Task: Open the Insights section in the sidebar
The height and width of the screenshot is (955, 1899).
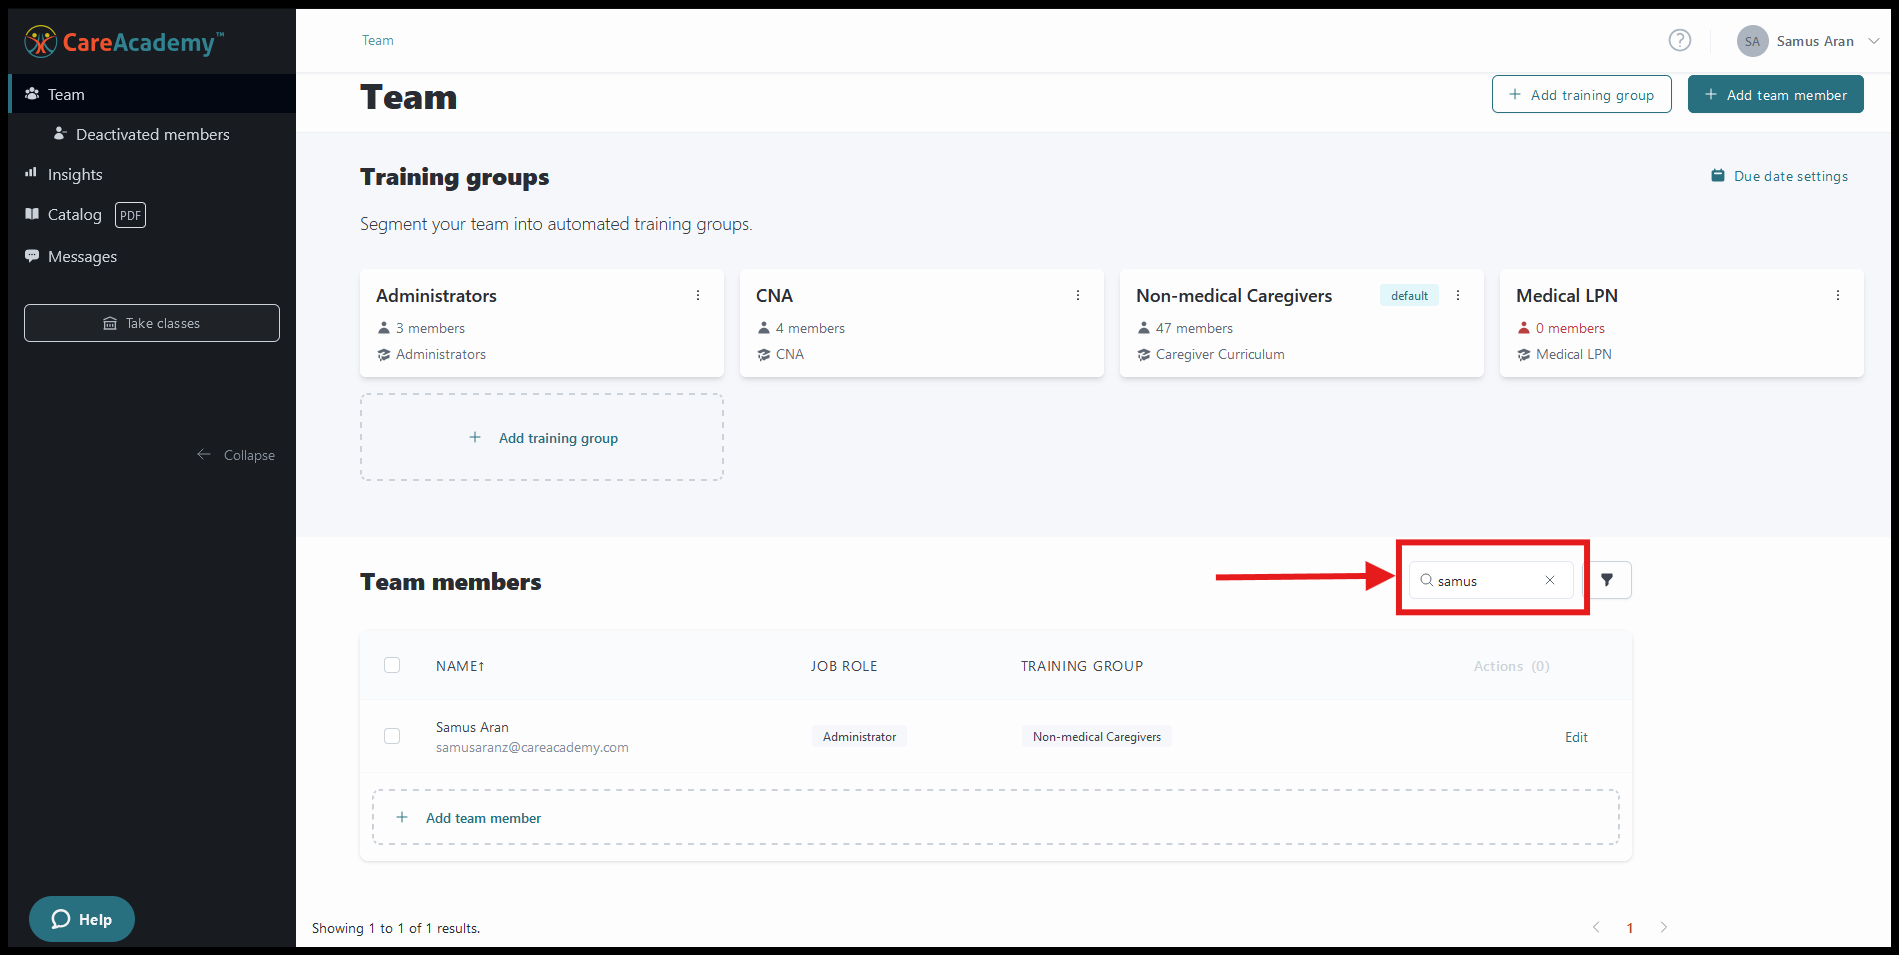Action: pos(74,174)
